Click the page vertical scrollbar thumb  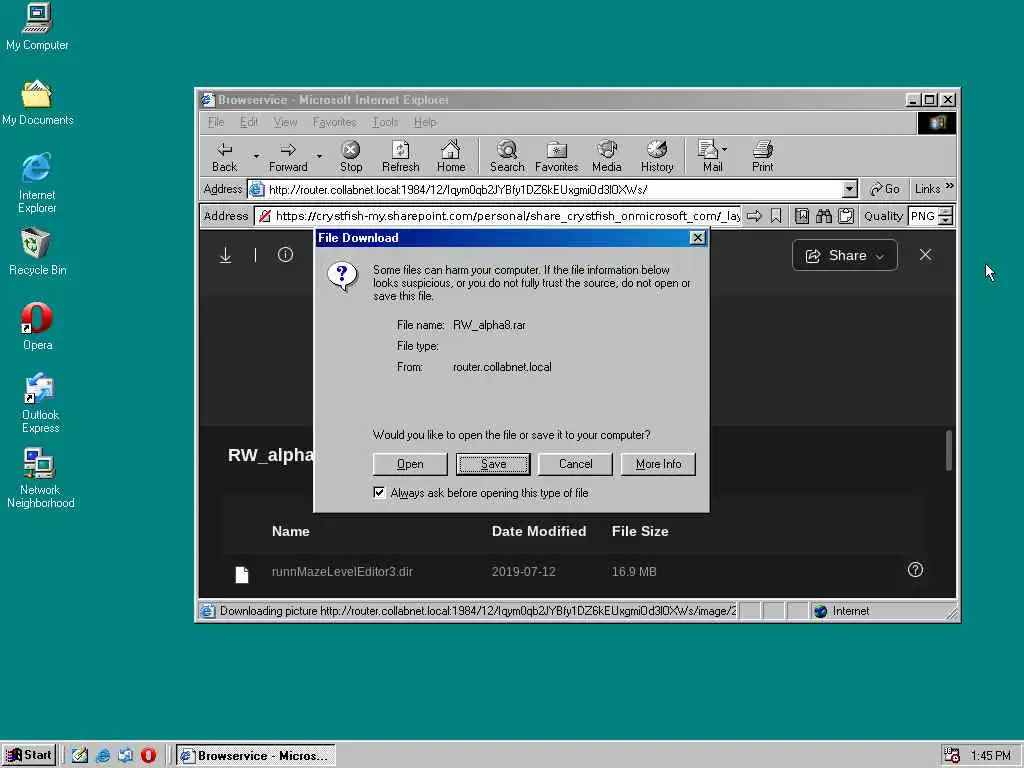948,450
